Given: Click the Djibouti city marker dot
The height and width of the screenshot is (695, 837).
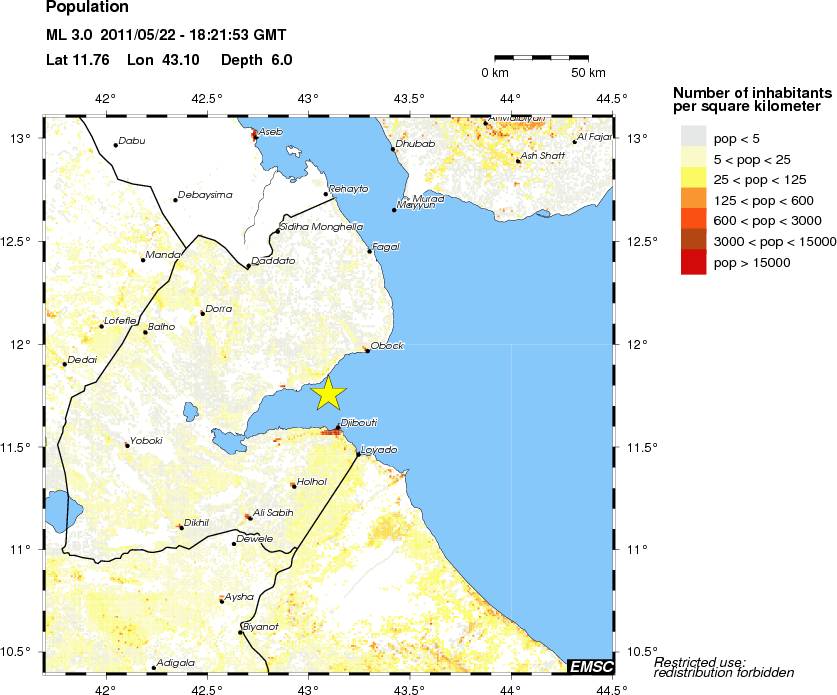Looking at the screenshot, I should 338,428.
